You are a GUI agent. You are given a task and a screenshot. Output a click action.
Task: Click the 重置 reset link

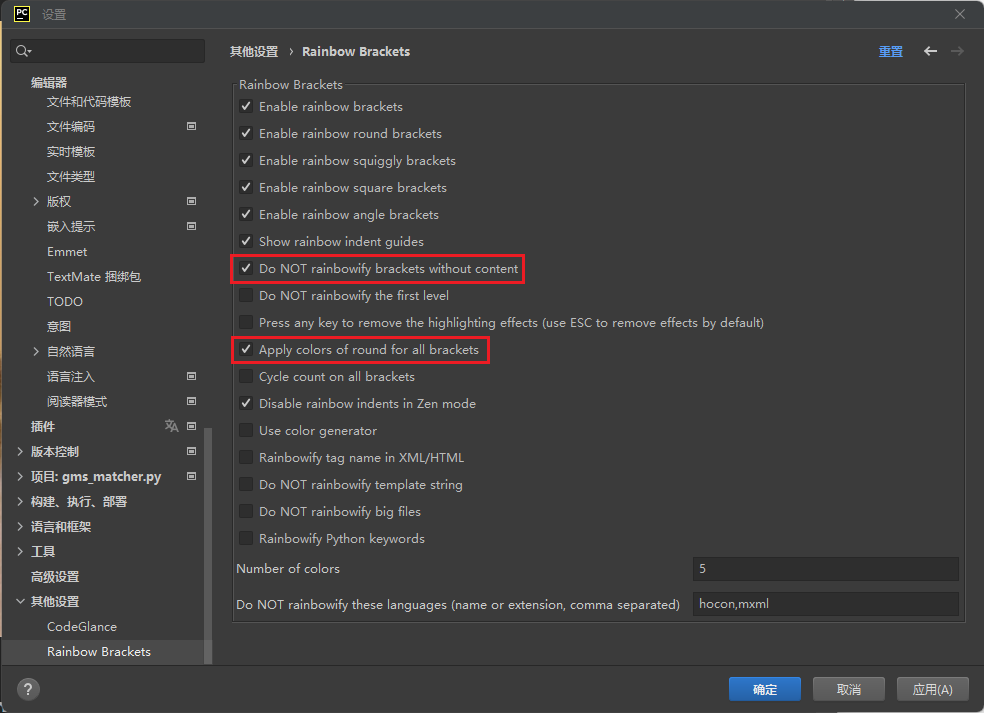click(890, 51)
